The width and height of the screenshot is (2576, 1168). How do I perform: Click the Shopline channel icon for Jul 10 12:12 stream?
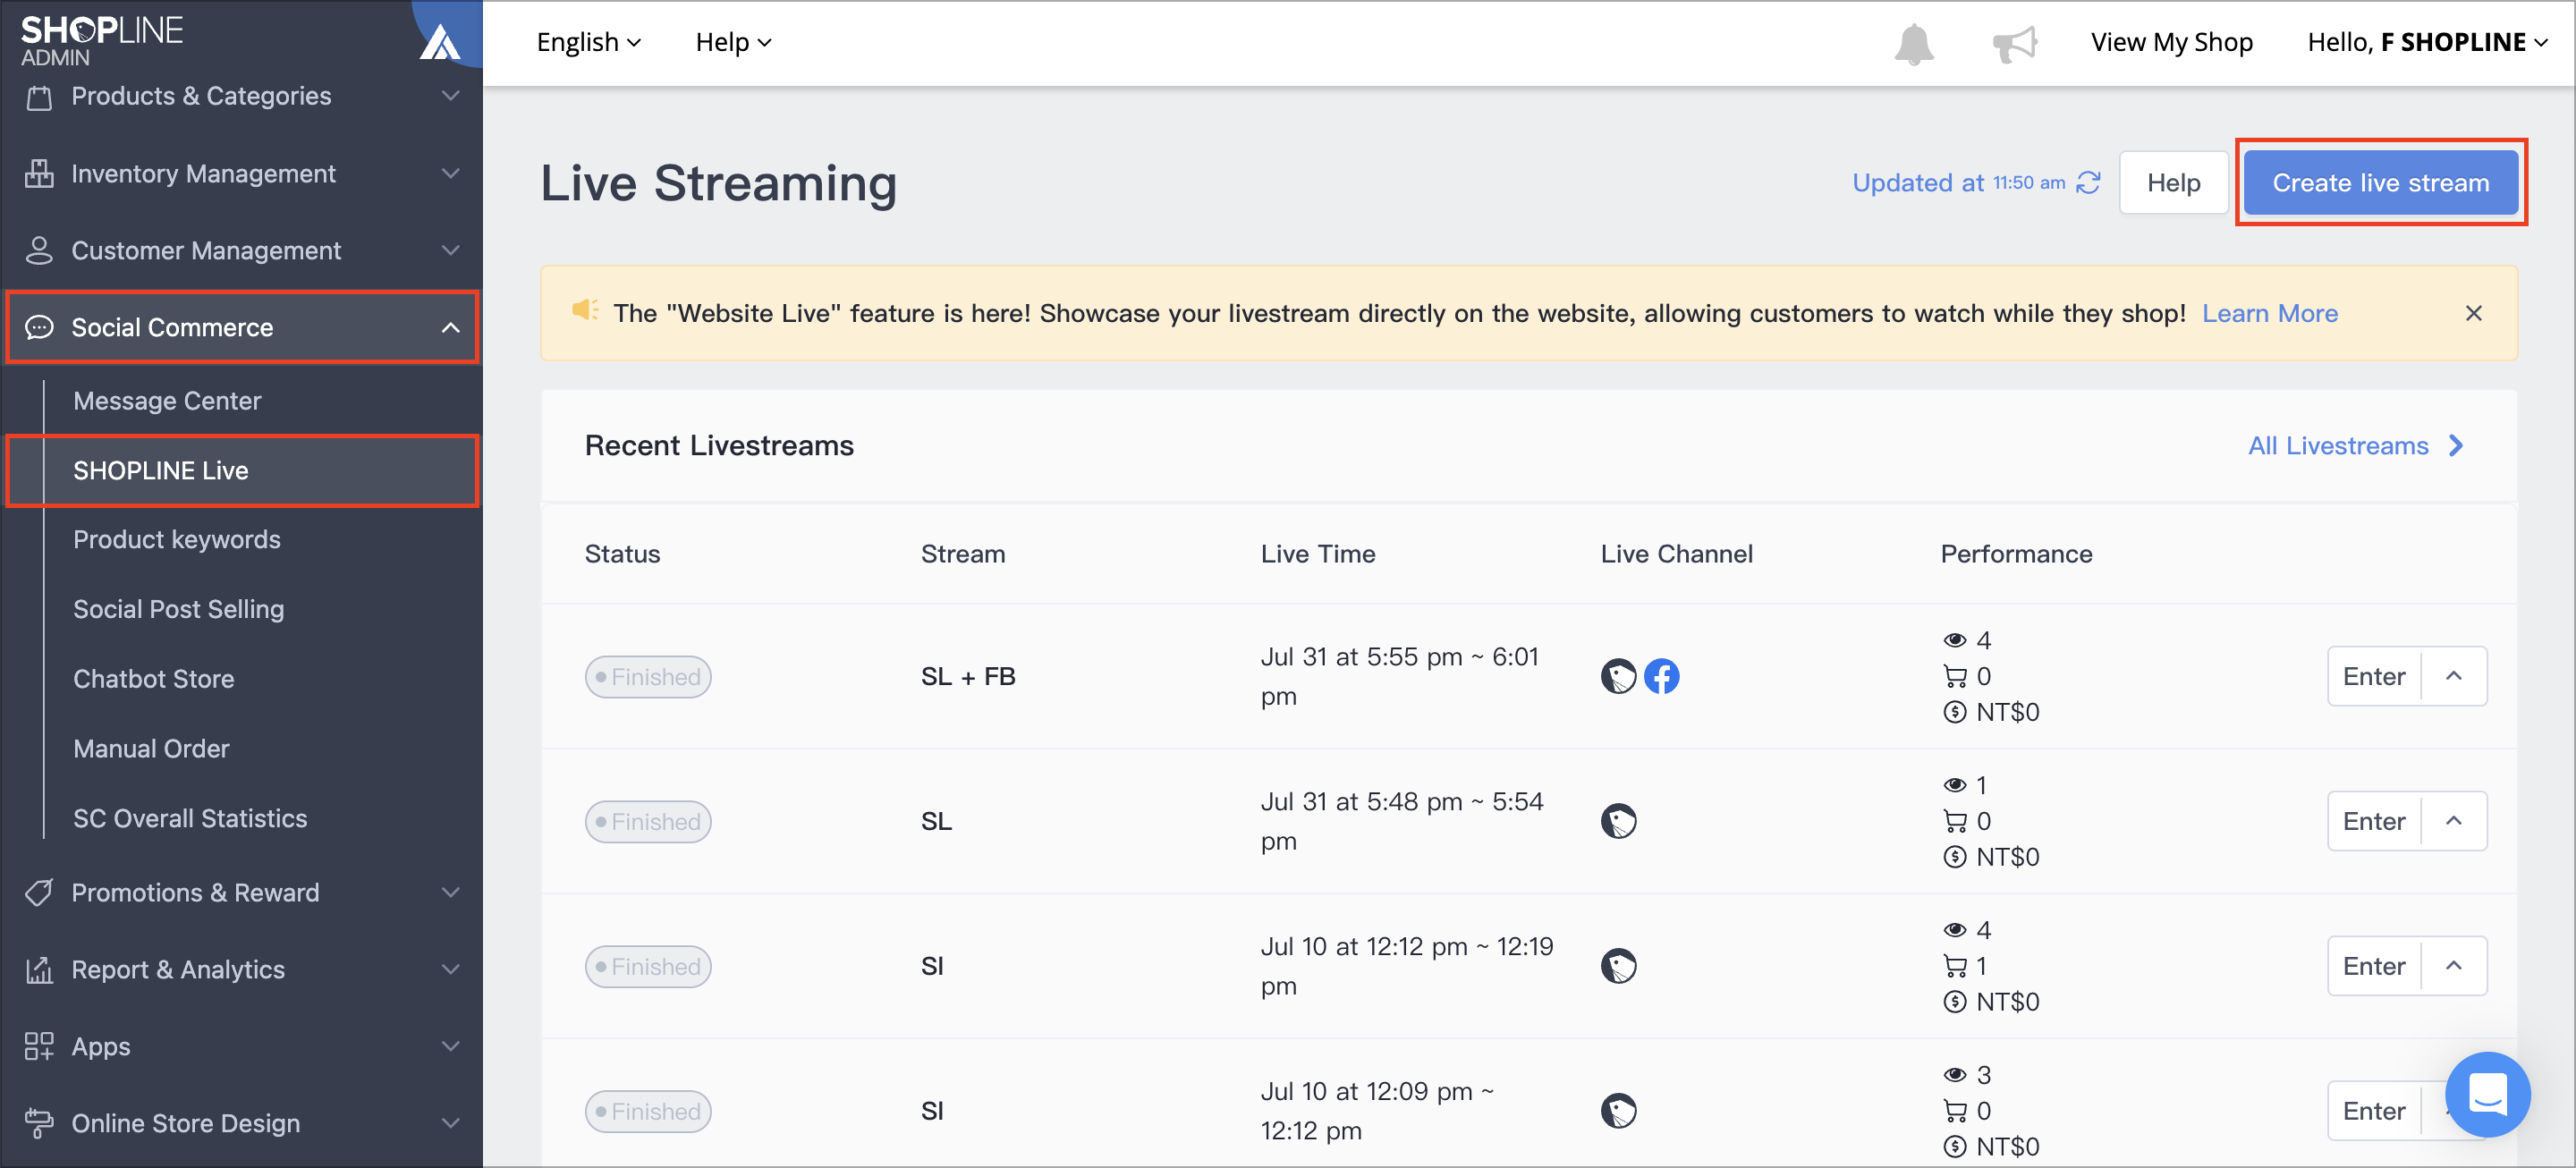(1618, 967)
